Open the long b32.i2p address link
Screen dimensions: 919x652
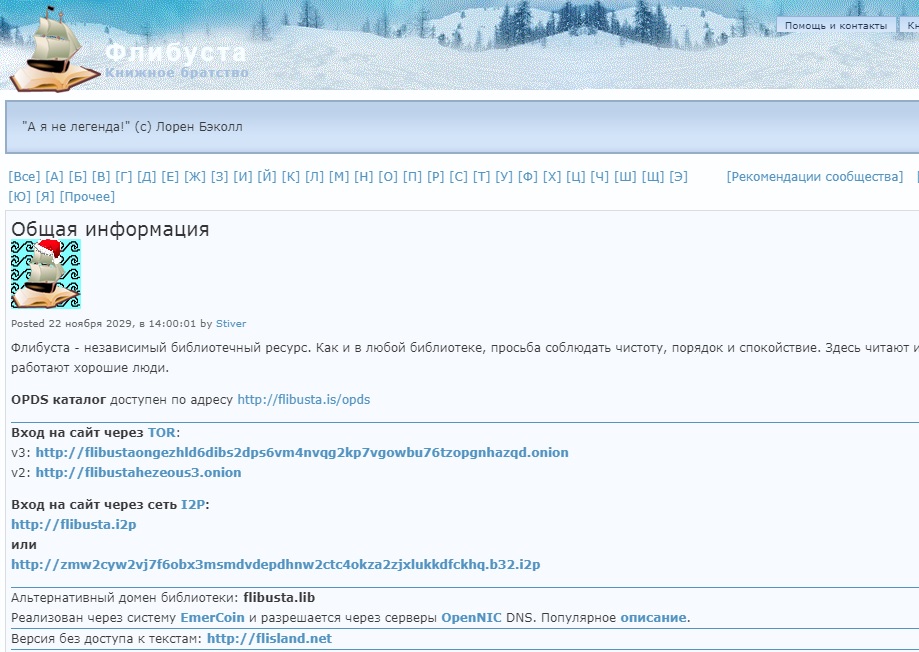tap(275, 565)
